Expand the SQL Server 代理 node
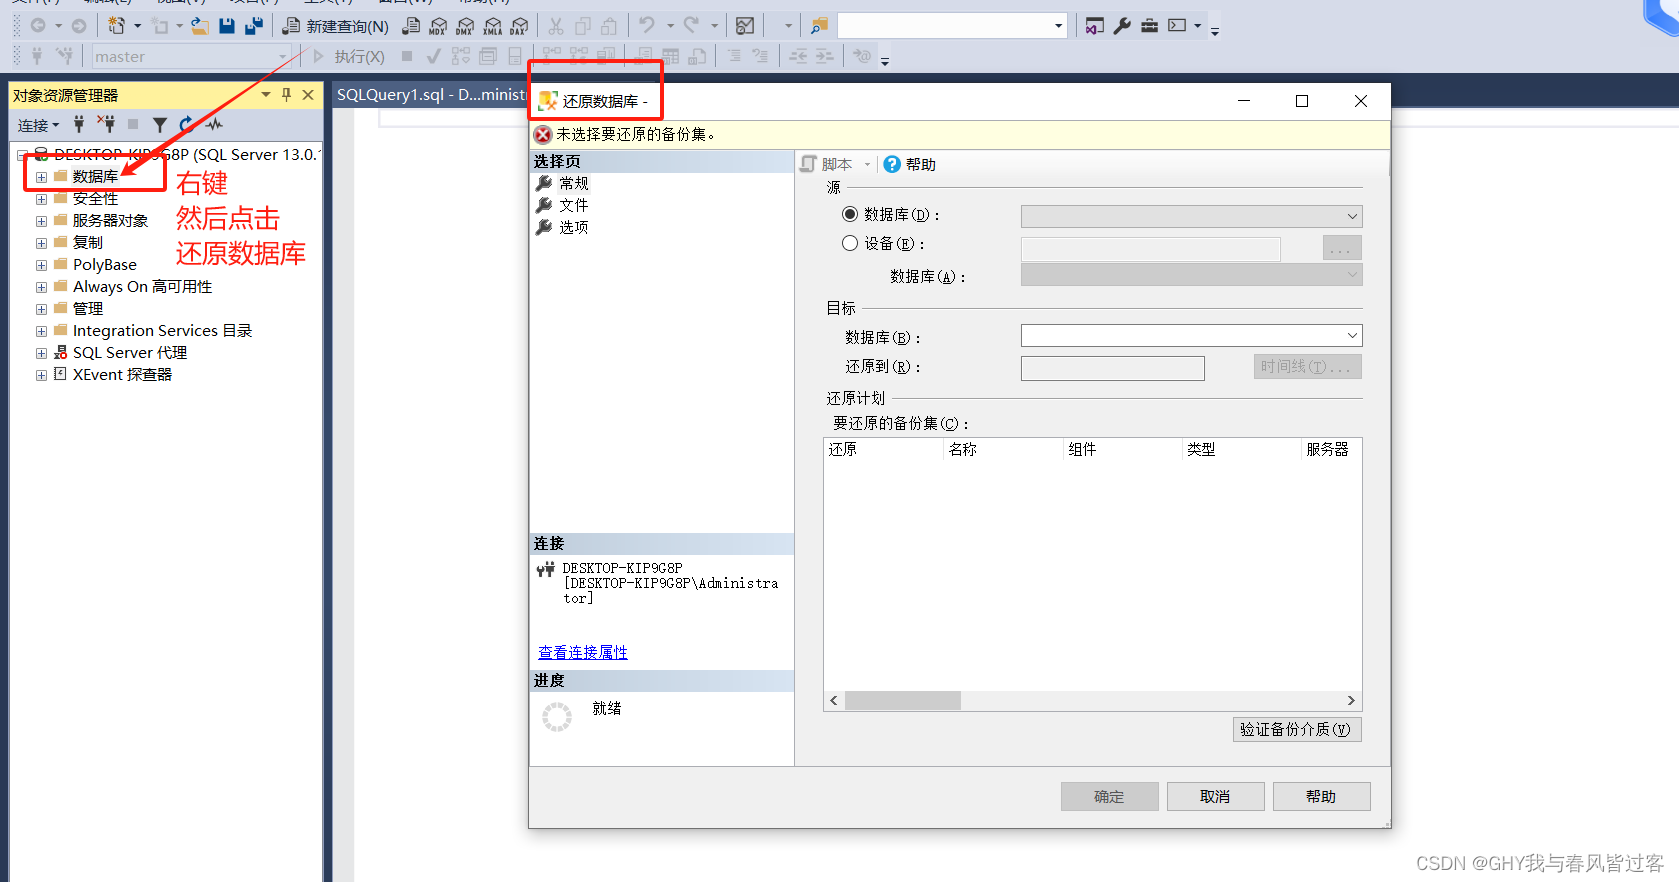 tap(41, 353)
